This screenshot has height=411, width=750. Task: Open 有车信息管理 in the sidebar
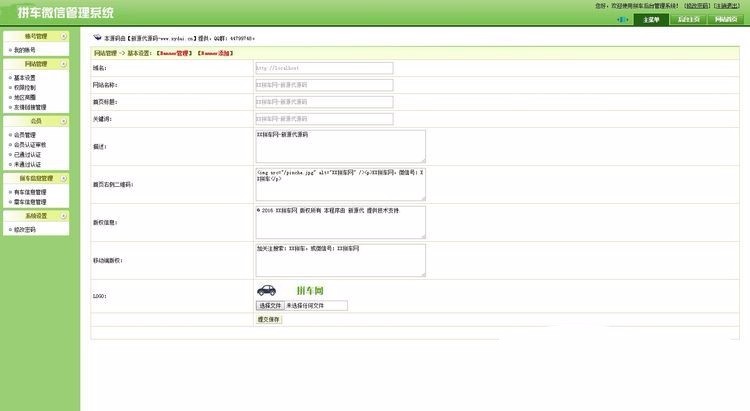[30, 192]
